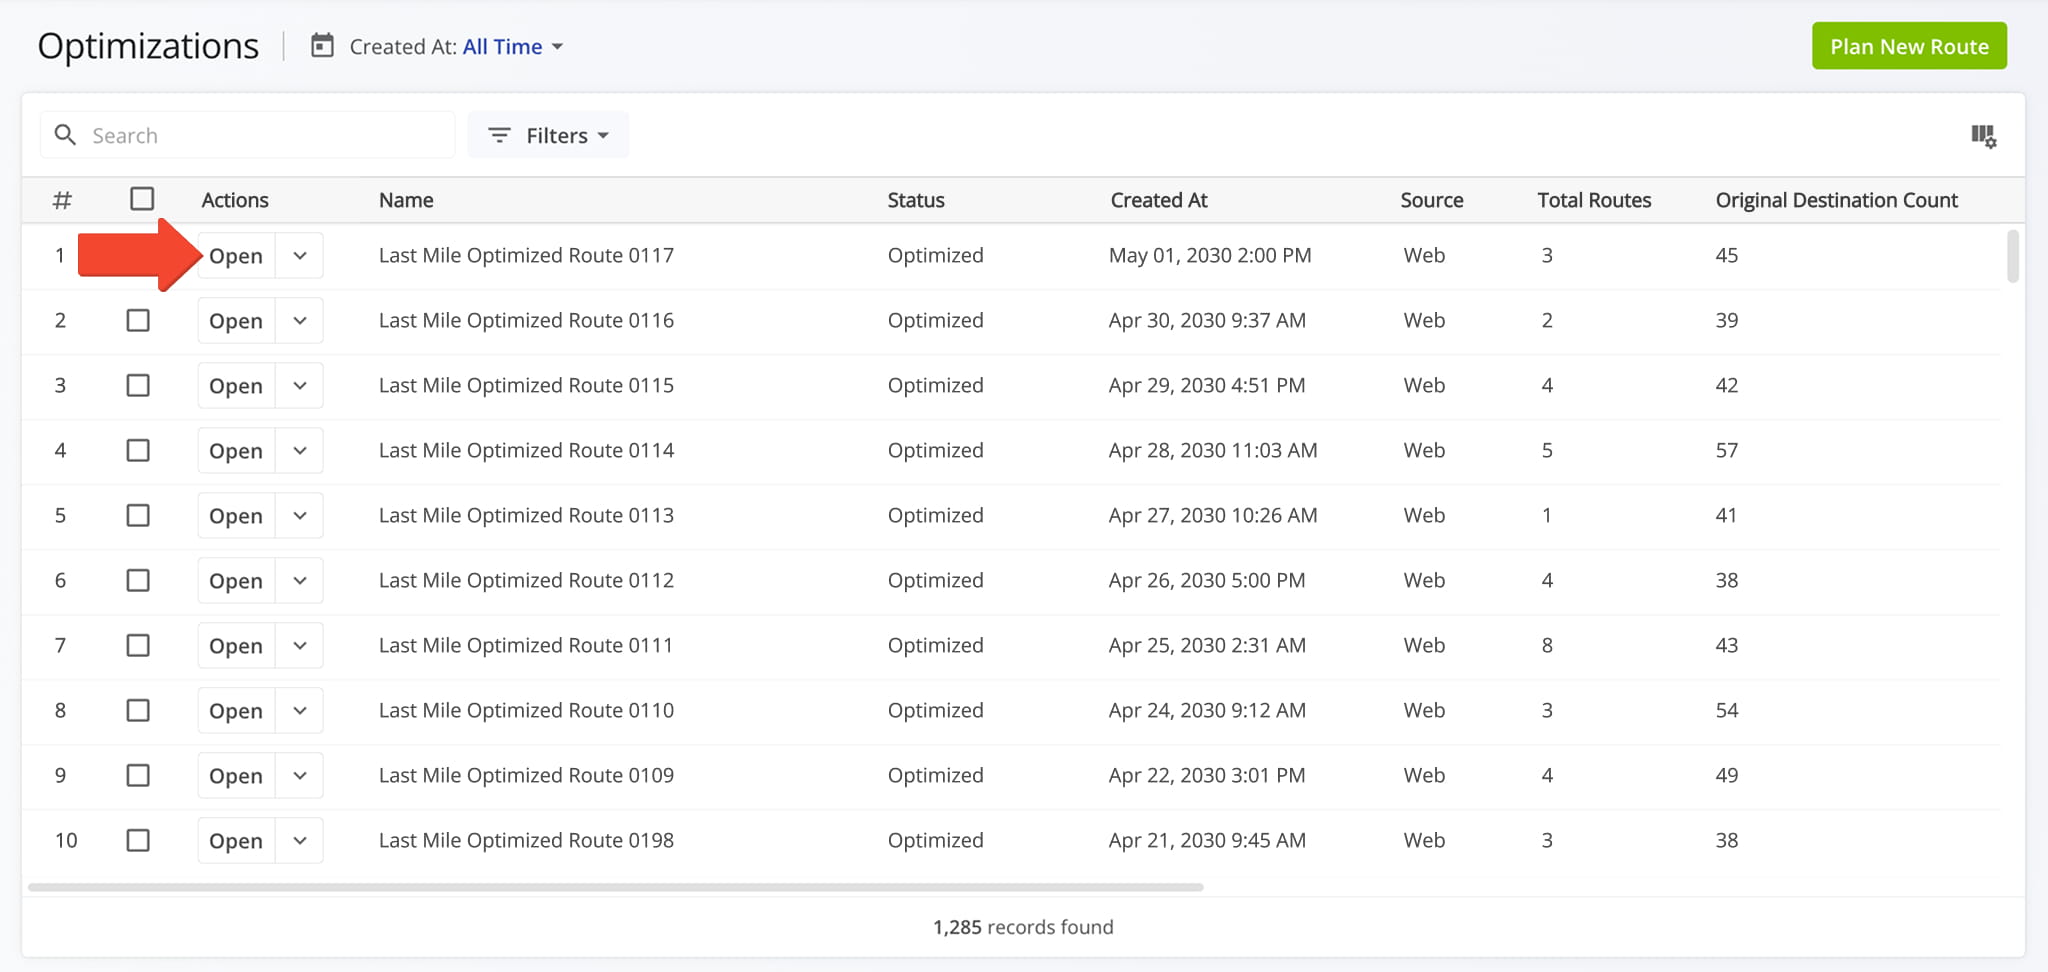Image resolution: width=2048 pixels, height=972 pixels.
Task: Open the column settings icon
Action: point(1983,136)
